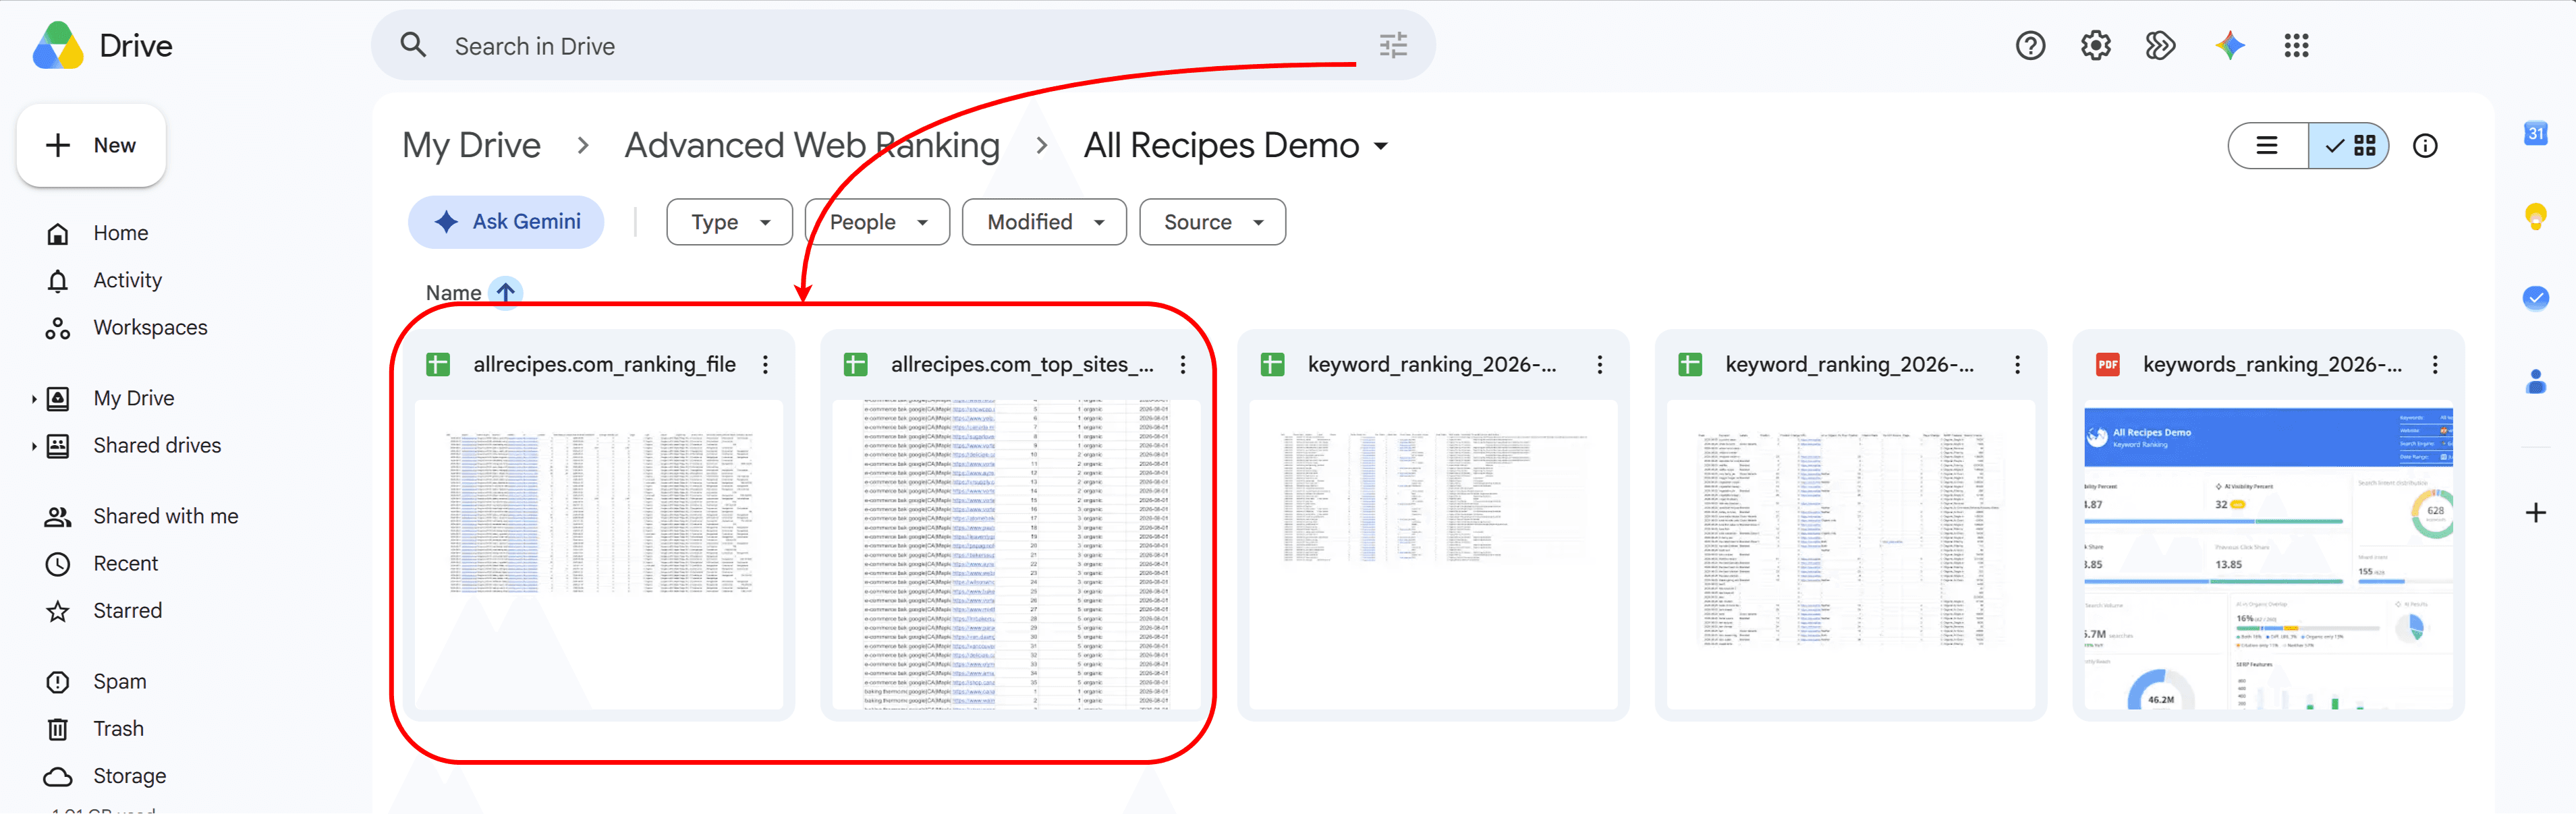Reverse sort direction arrow next to Name
This screenshot has width=2576, height=814.
coord(506,292)
